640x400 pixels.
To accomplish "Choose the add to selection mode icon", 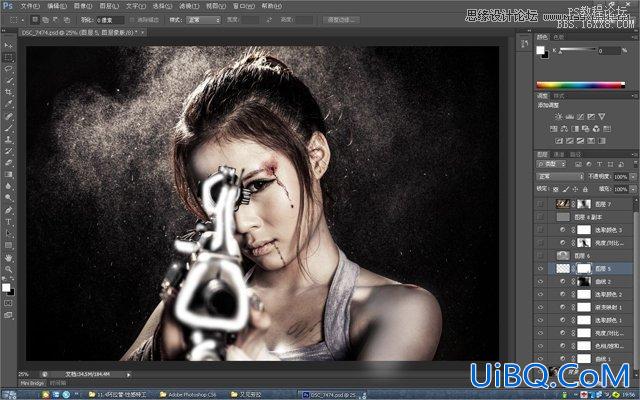I will (45, 20).
